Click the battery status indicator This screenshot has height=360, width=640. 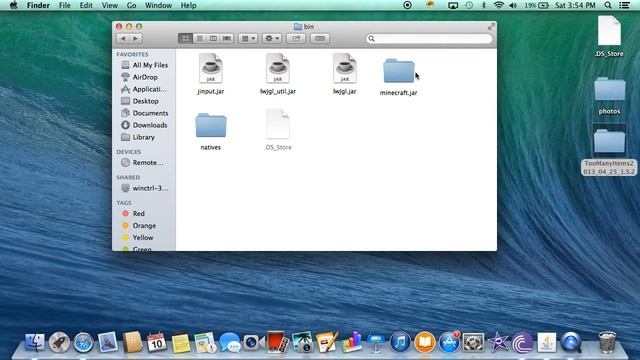point(537,5)
